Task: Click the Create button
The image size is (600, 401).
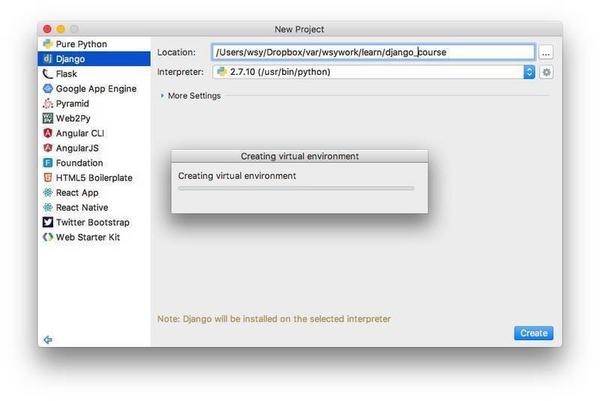Action: point(533,333)
